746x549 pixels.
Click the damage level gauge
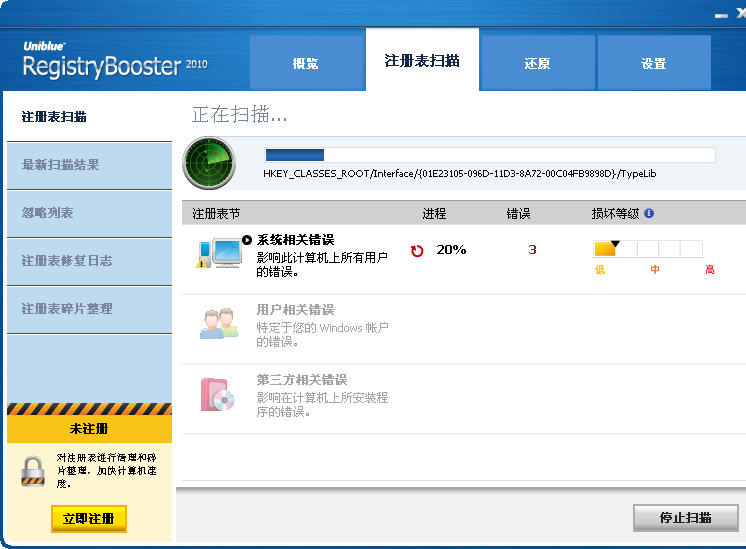click(648, 248)
